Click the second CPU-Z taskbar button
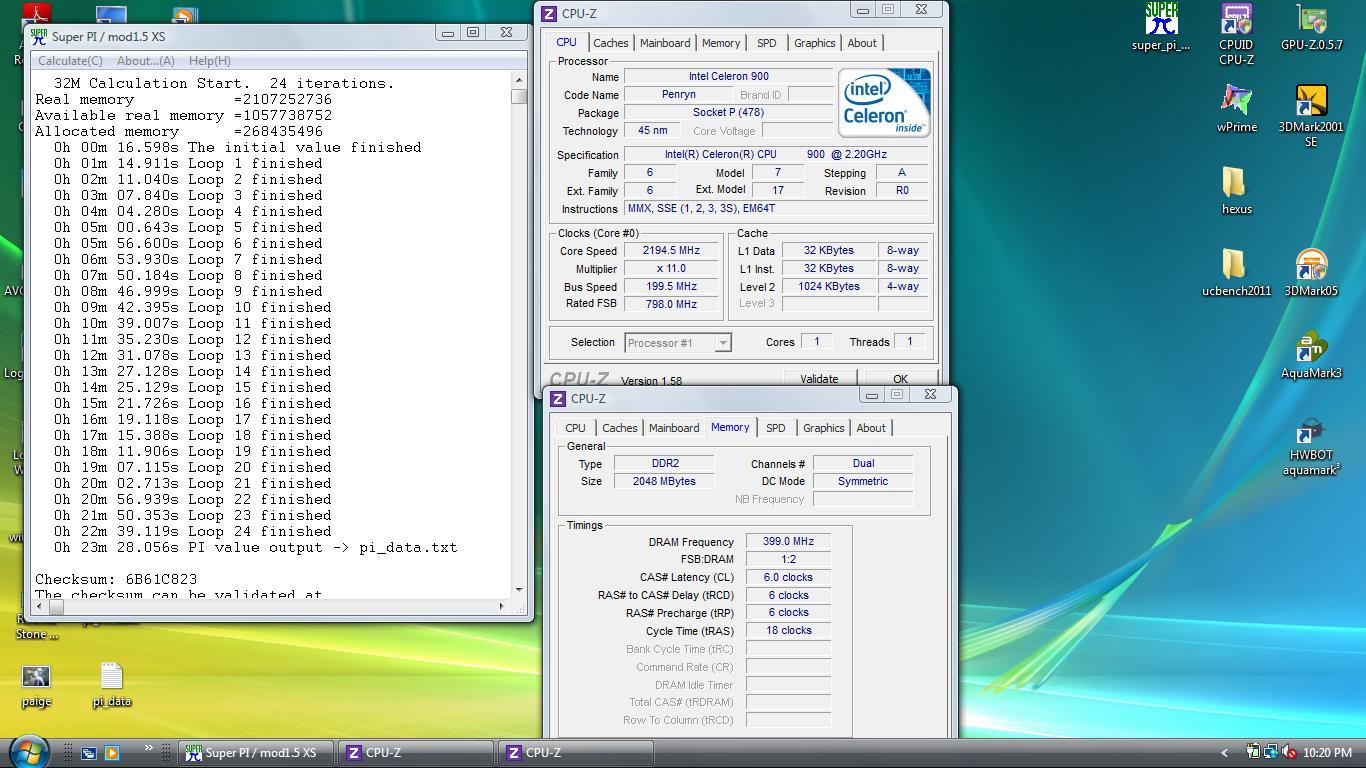 [x=576, y=753]
